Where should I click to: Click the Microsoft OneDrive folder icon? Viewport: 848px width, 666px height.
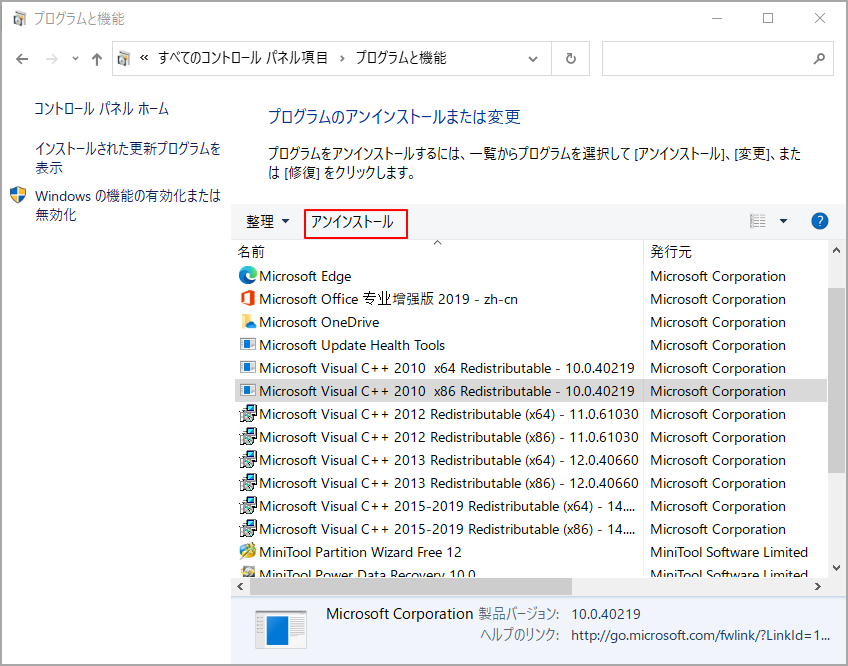click(248, 321)
